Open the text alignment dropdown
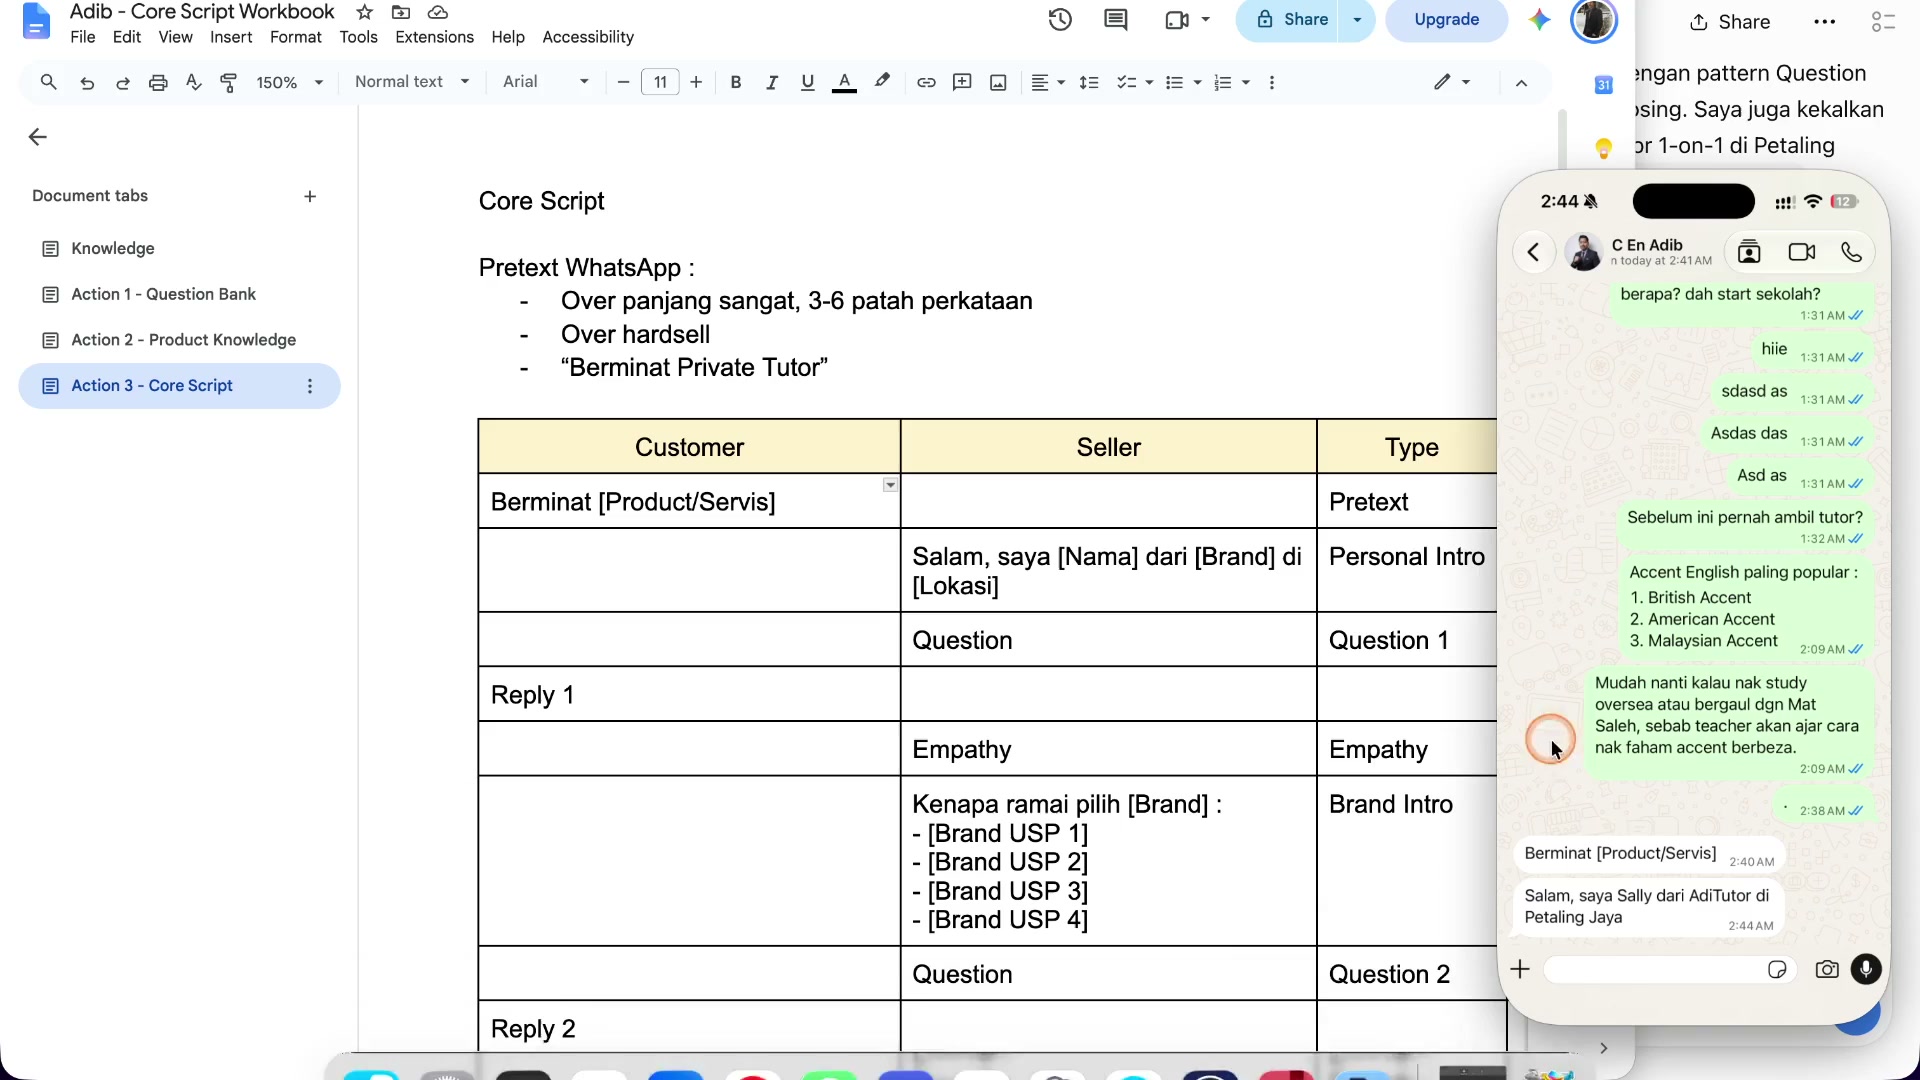 point(1047,83)
